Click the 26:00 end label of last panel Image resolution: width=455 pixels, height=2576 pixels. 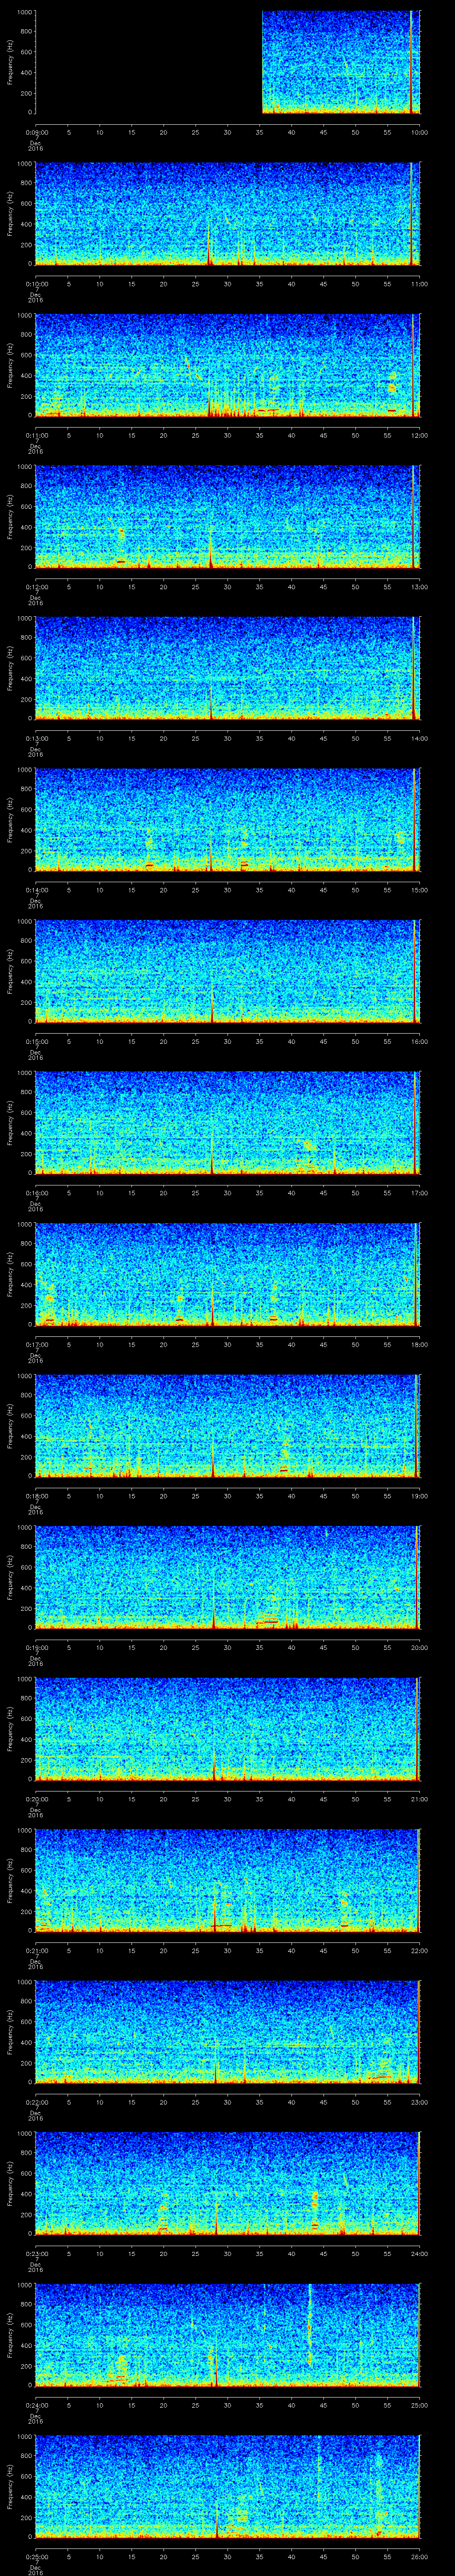(419, 2556)
